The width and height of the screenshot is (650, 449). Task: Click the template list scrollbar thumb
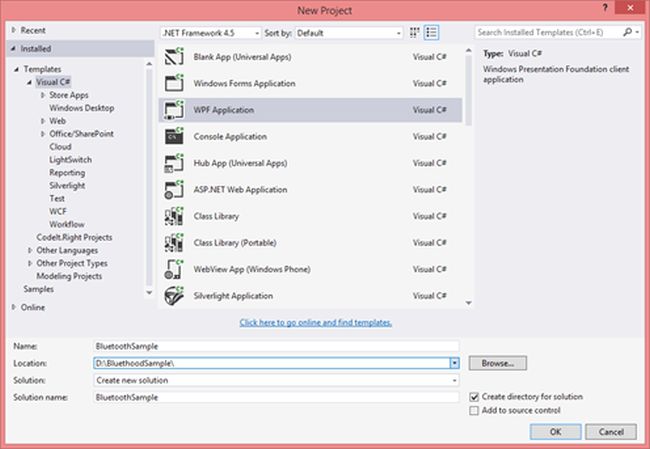(468, 90)
